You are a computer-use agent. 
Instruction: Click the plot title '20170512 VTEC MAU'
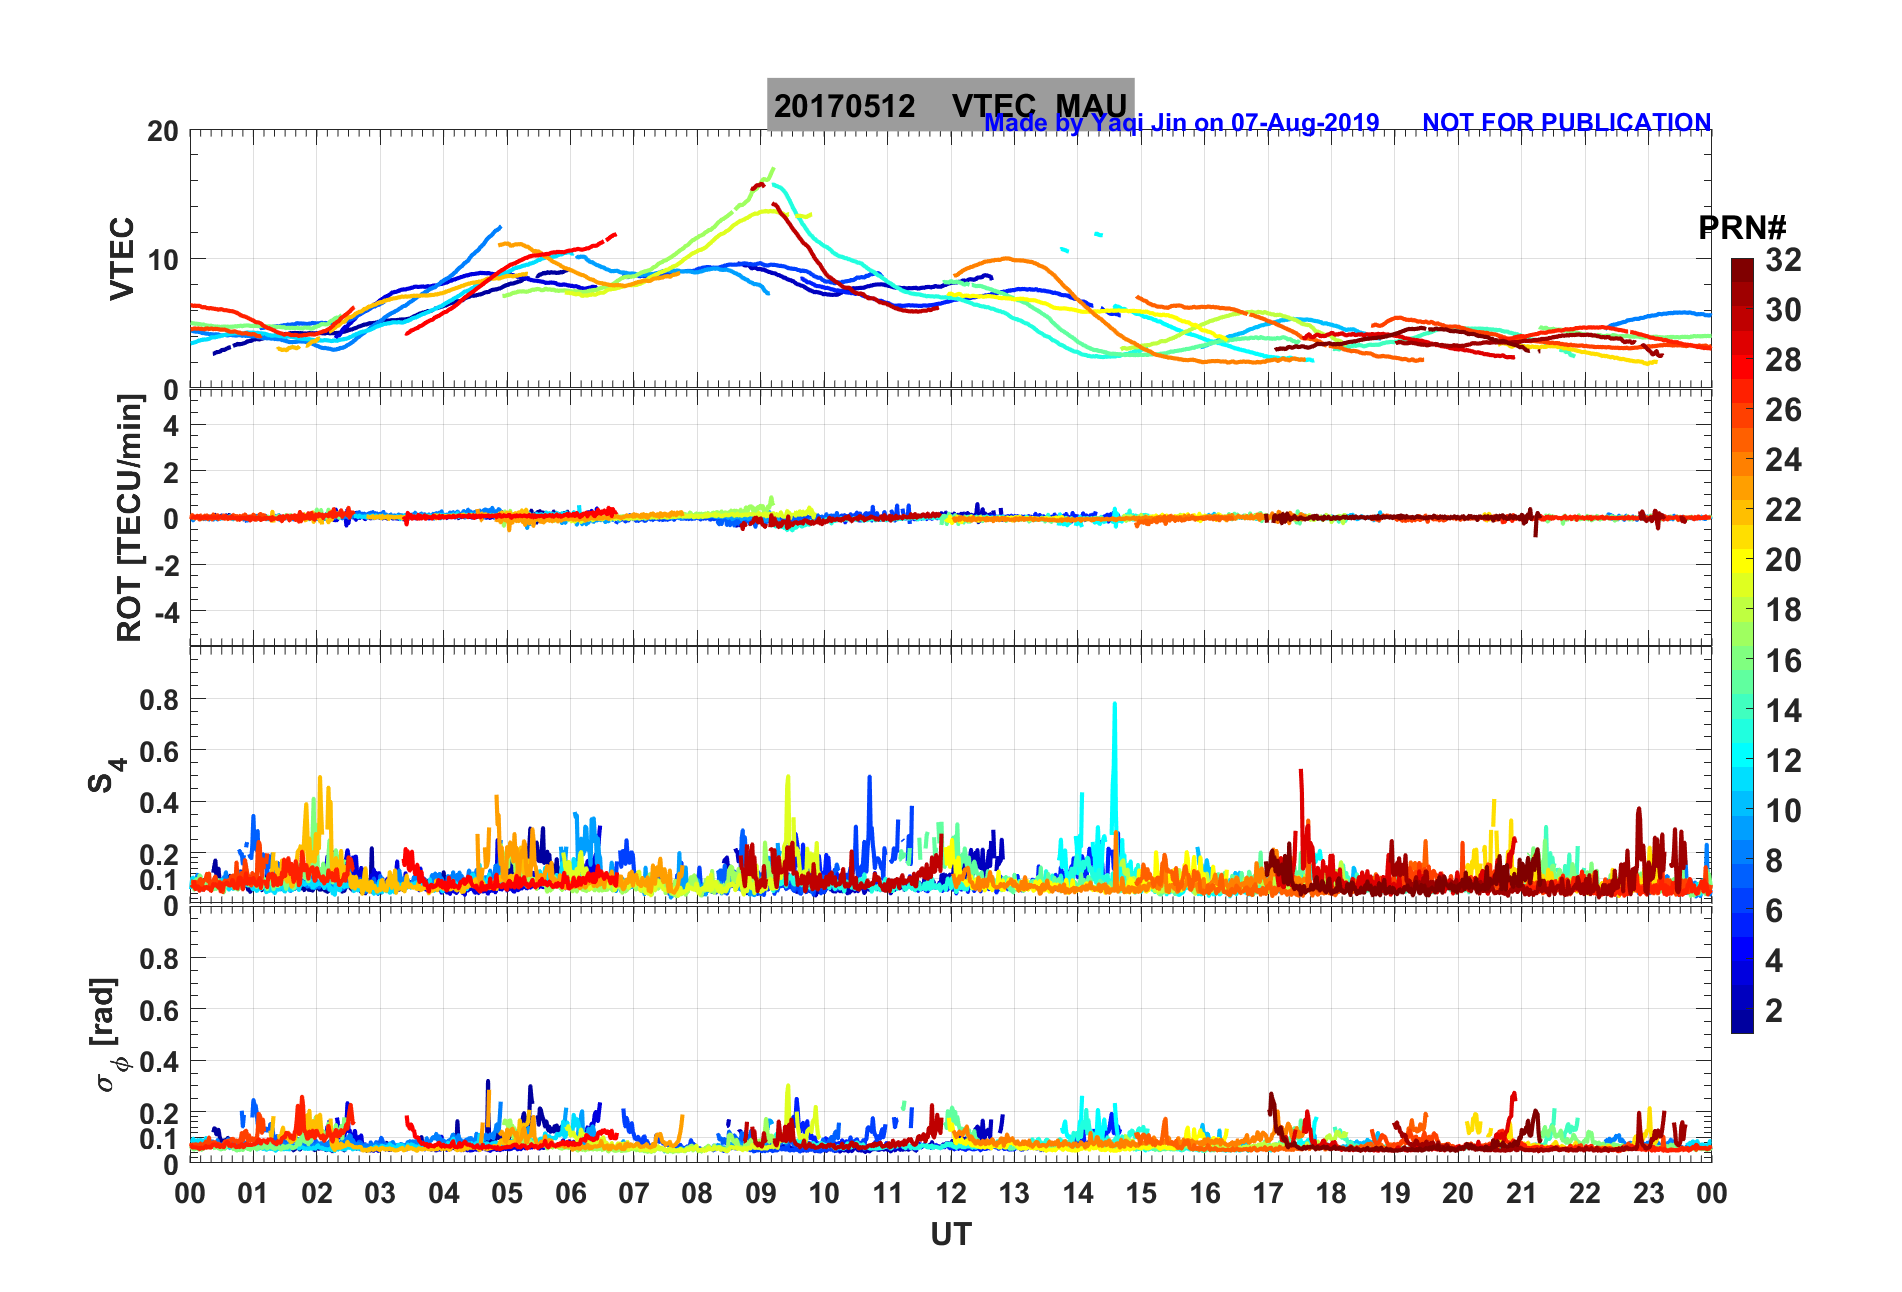pos(950,105)
